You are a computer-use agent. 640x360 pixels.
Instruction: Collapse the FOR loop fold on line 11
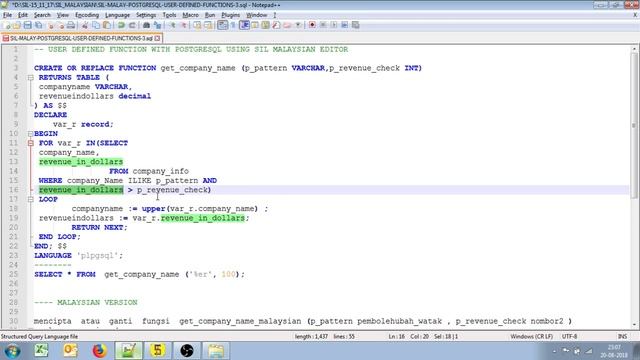pos(31,143)
